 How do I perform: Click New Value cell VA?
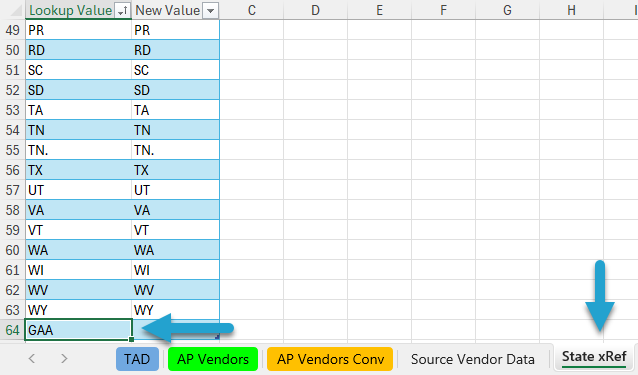click(175, 210)
